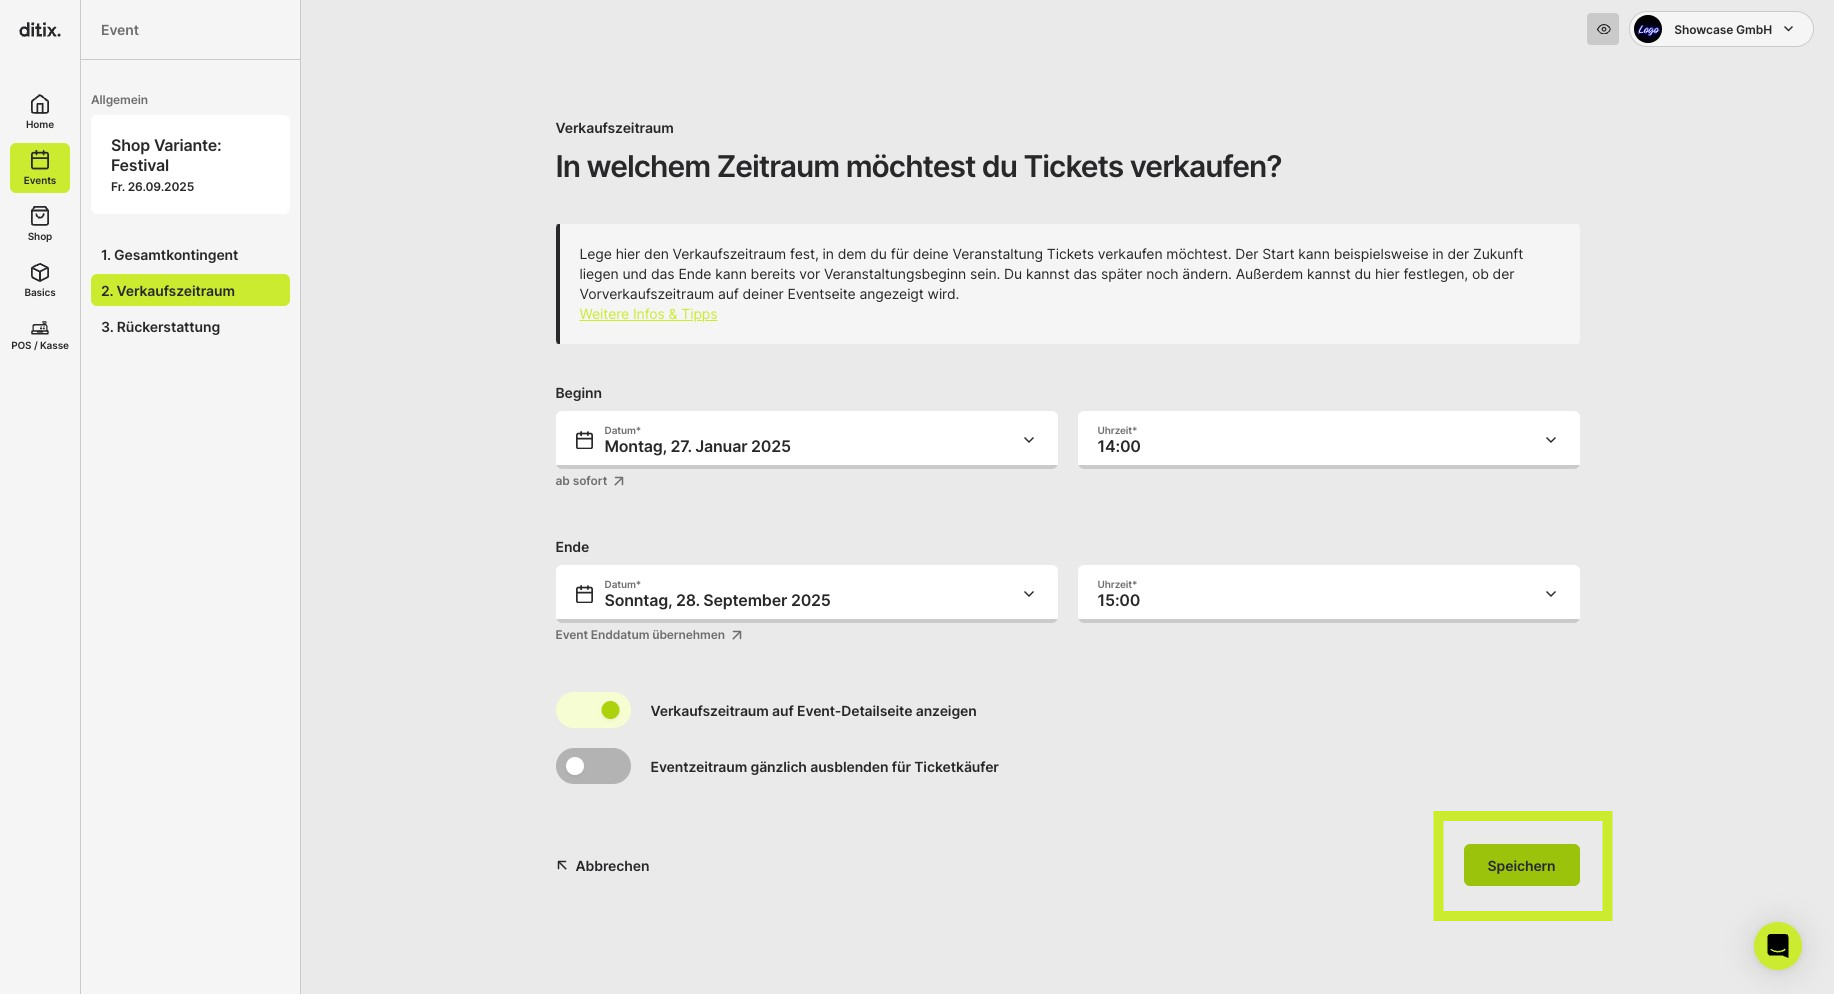This screenshot has width=1834, height=994.
Task: Open the Weitere Infos & Tipps link
Action: pyautogui.click(x=648, y=314)
